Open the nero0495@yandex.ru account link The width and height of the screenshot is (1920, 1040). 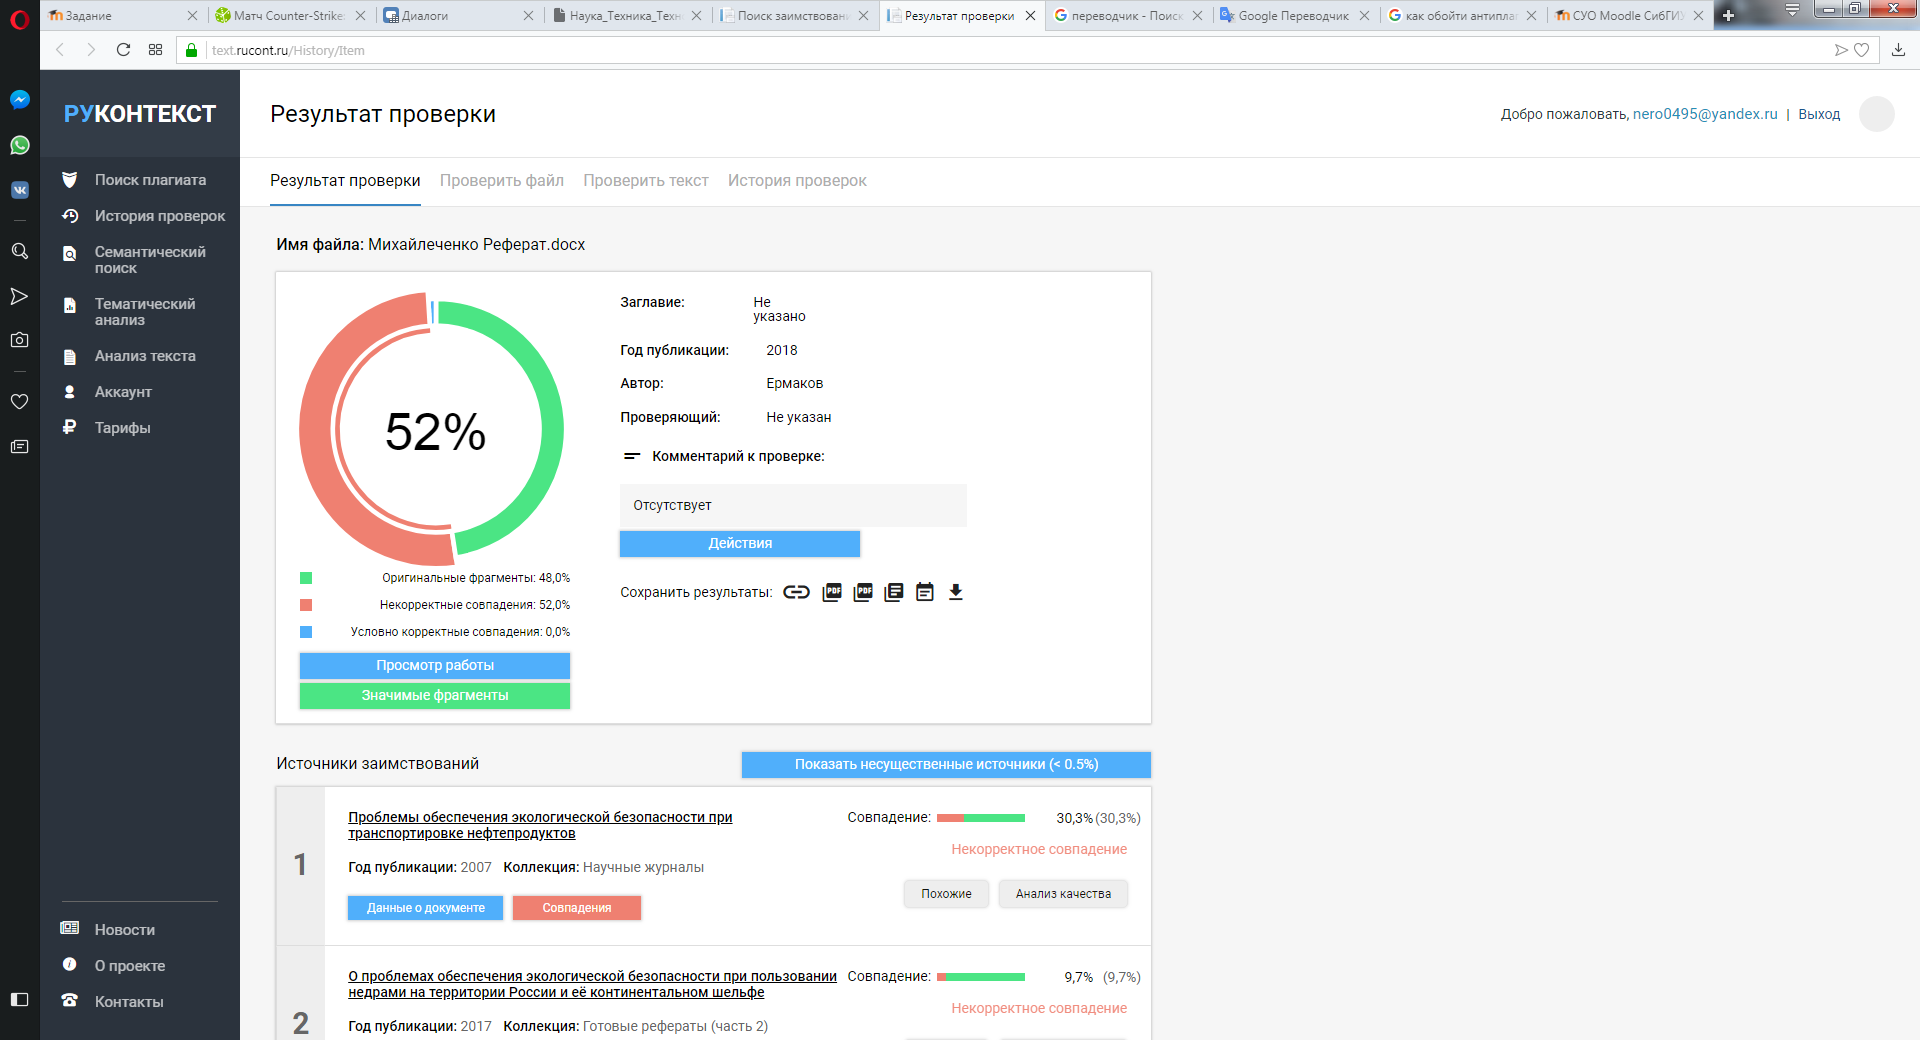click(1705, 114)
